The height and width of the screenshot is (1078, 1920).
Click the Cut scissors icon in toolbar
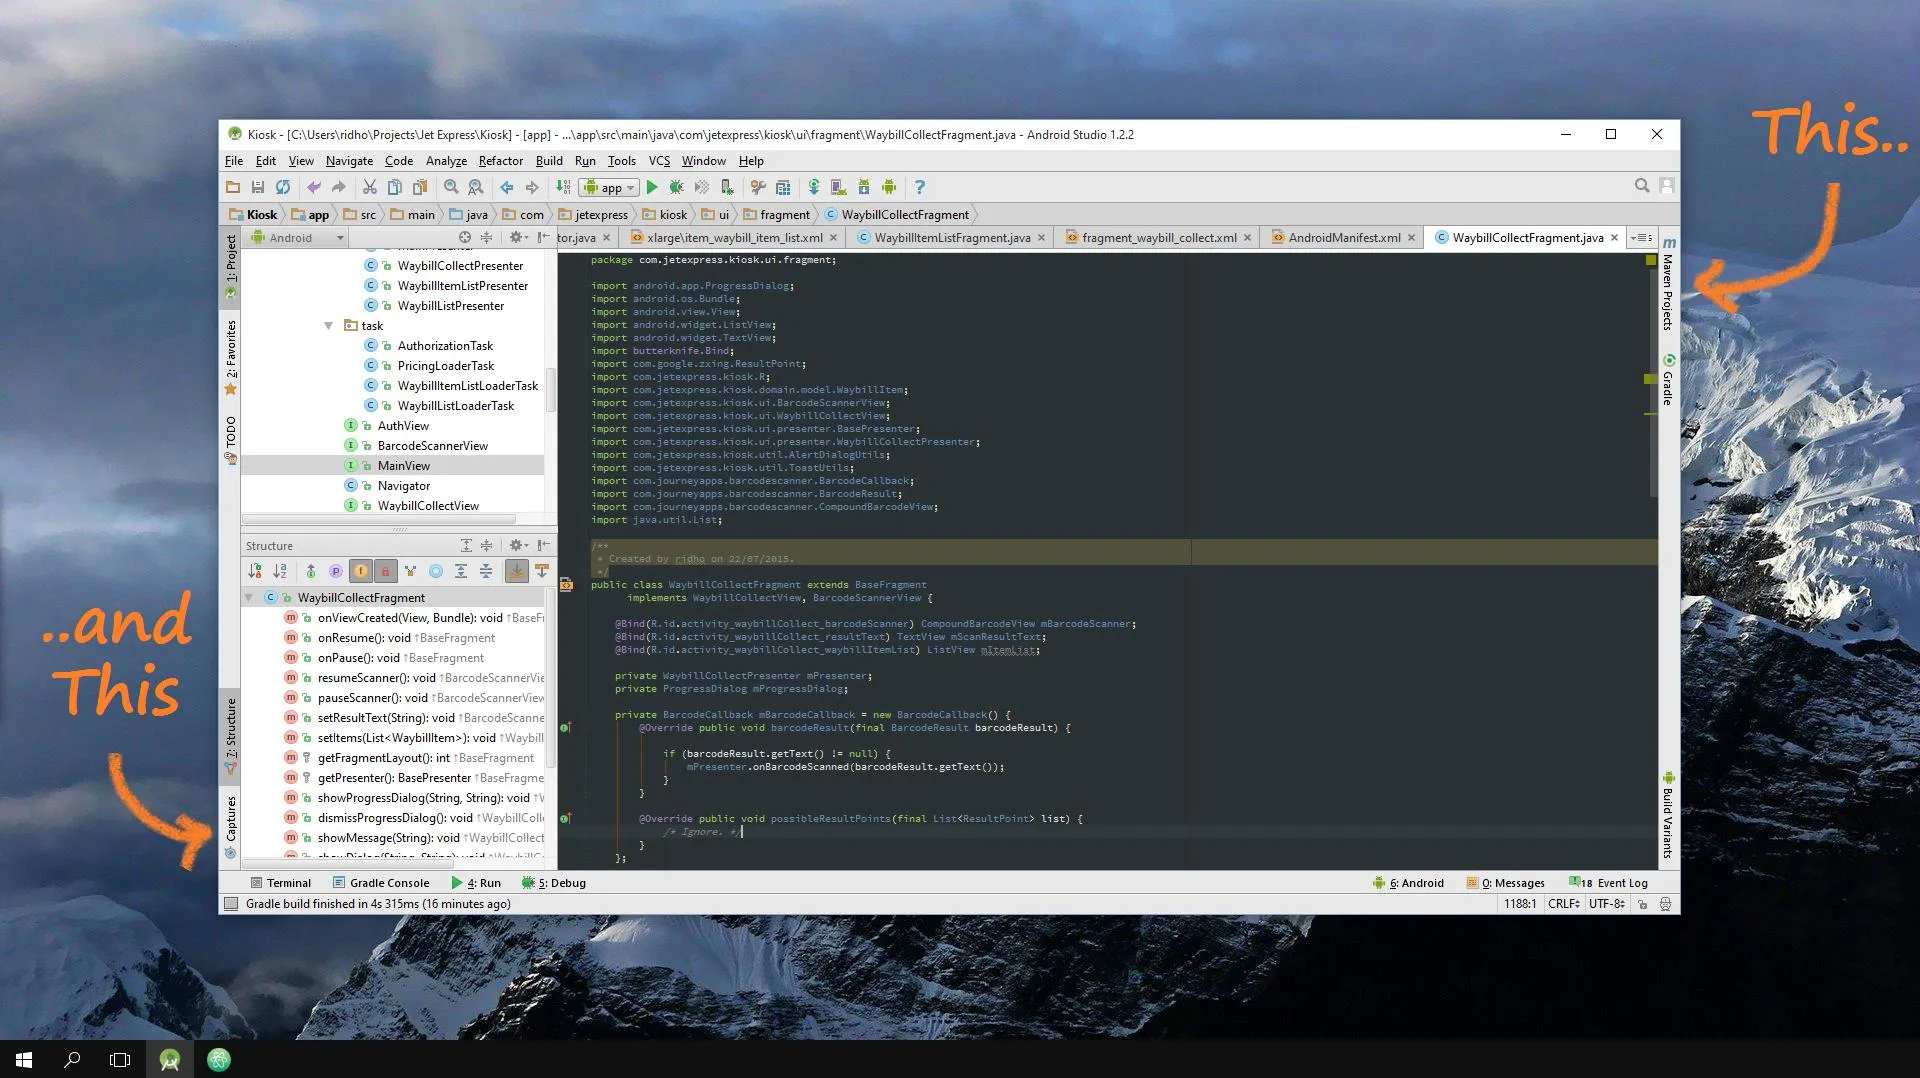tap(370, 187)
